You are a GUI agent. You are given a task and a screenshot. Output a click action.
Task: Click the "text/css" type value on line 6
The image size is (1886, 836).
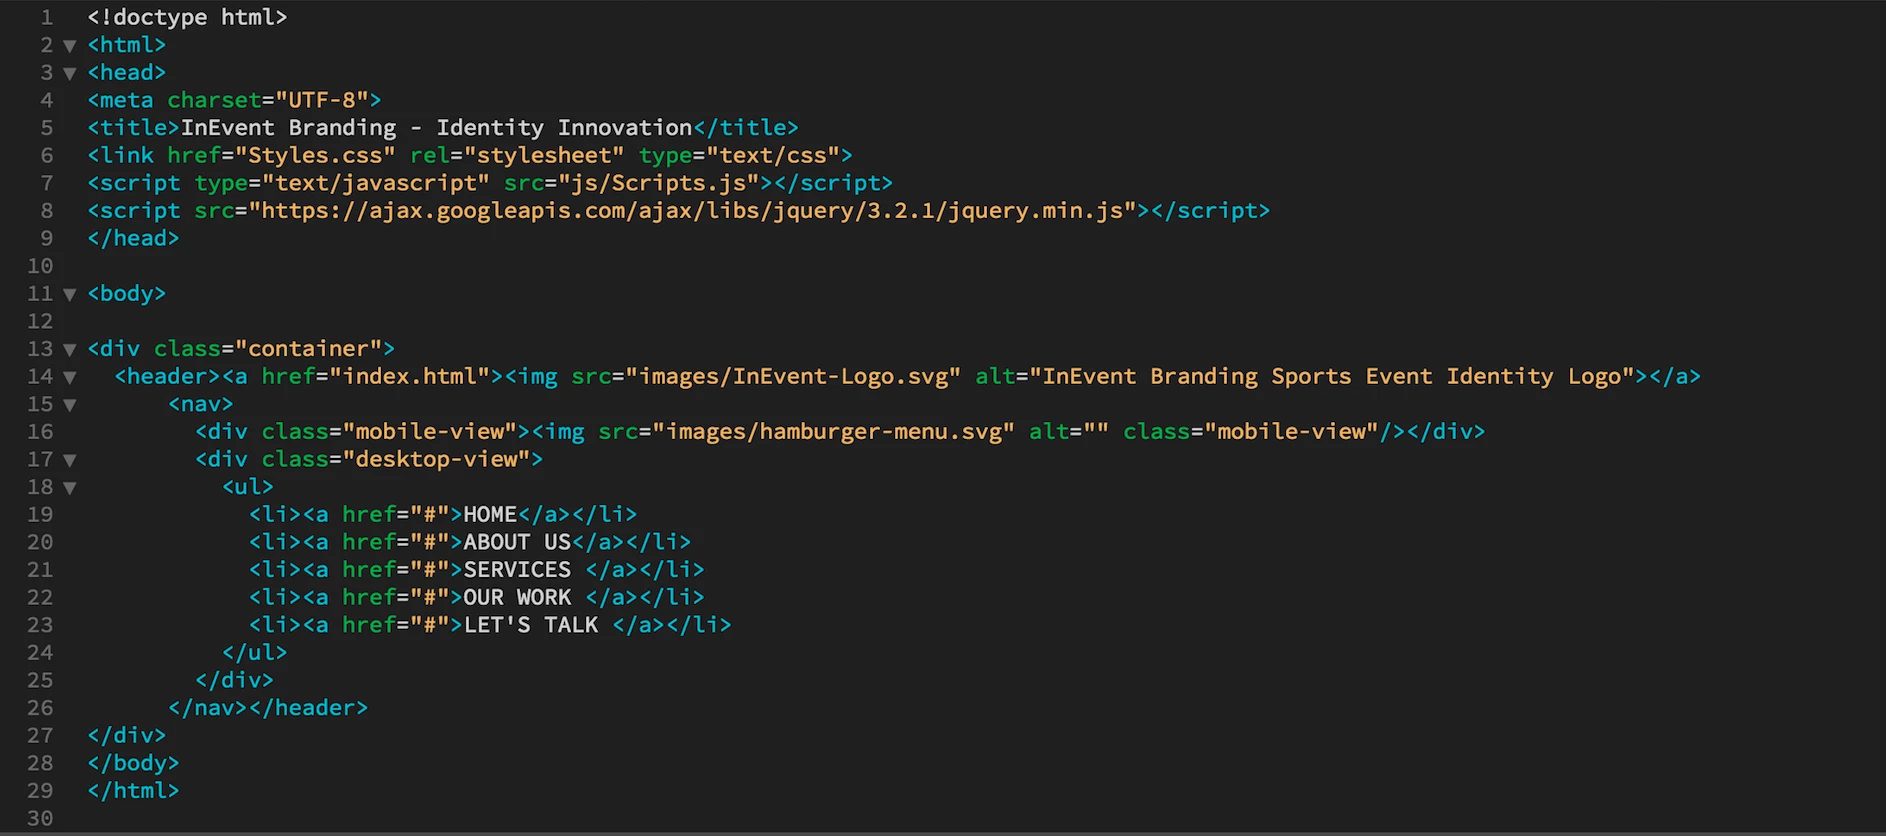773,155
